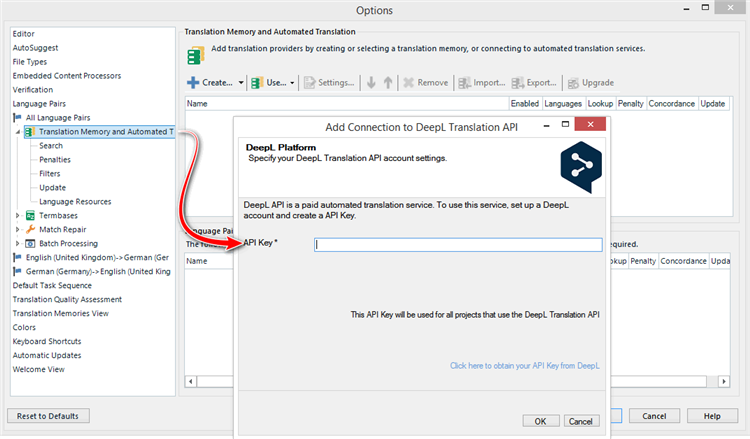Click the move down arrow icon

[371, 83]
